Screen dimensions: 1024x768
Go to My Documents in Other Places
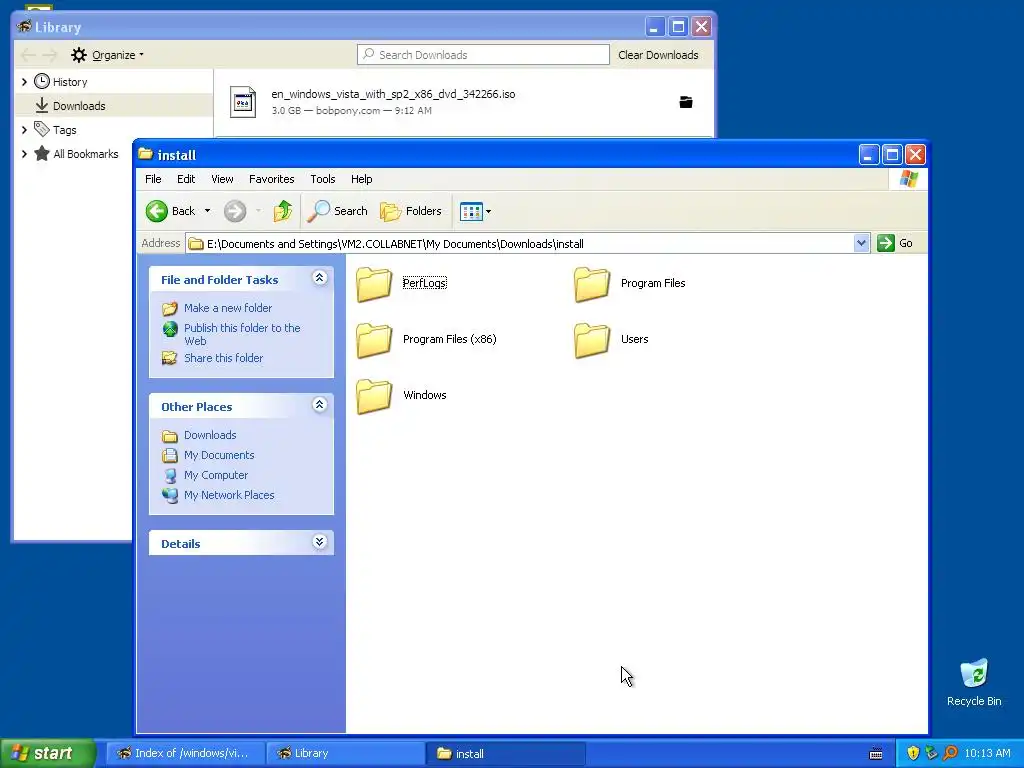pos(219,455)
